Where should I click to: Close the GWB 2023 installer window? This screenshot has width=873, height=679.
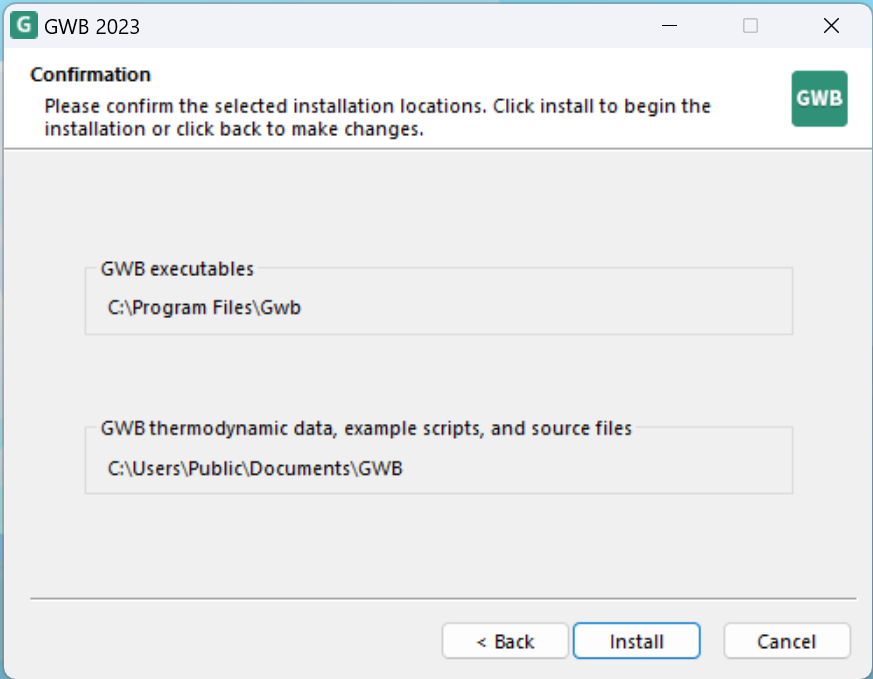point(830,26)
